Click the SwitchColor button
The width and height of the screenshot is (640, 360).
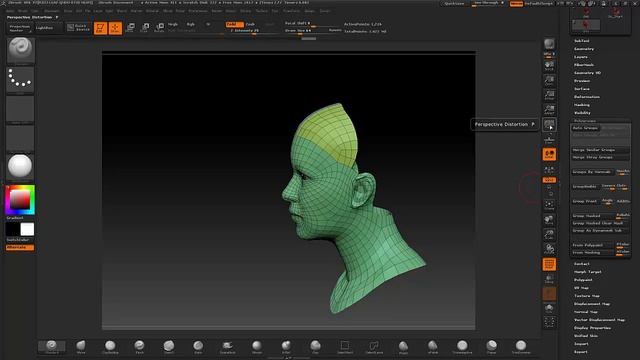(18, 240)
